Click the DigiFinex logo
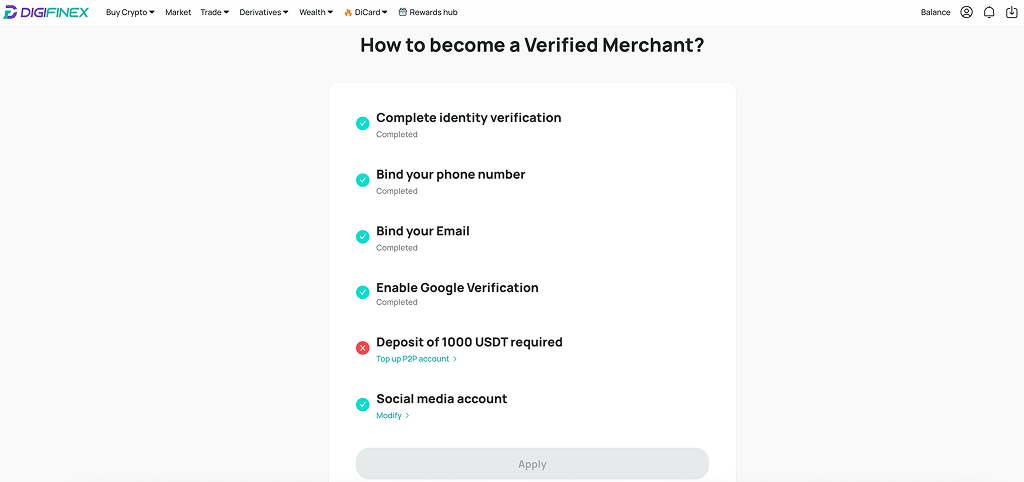Image resolution: width=1024 pixels, height=482 pixels. [x=45, y=12]
